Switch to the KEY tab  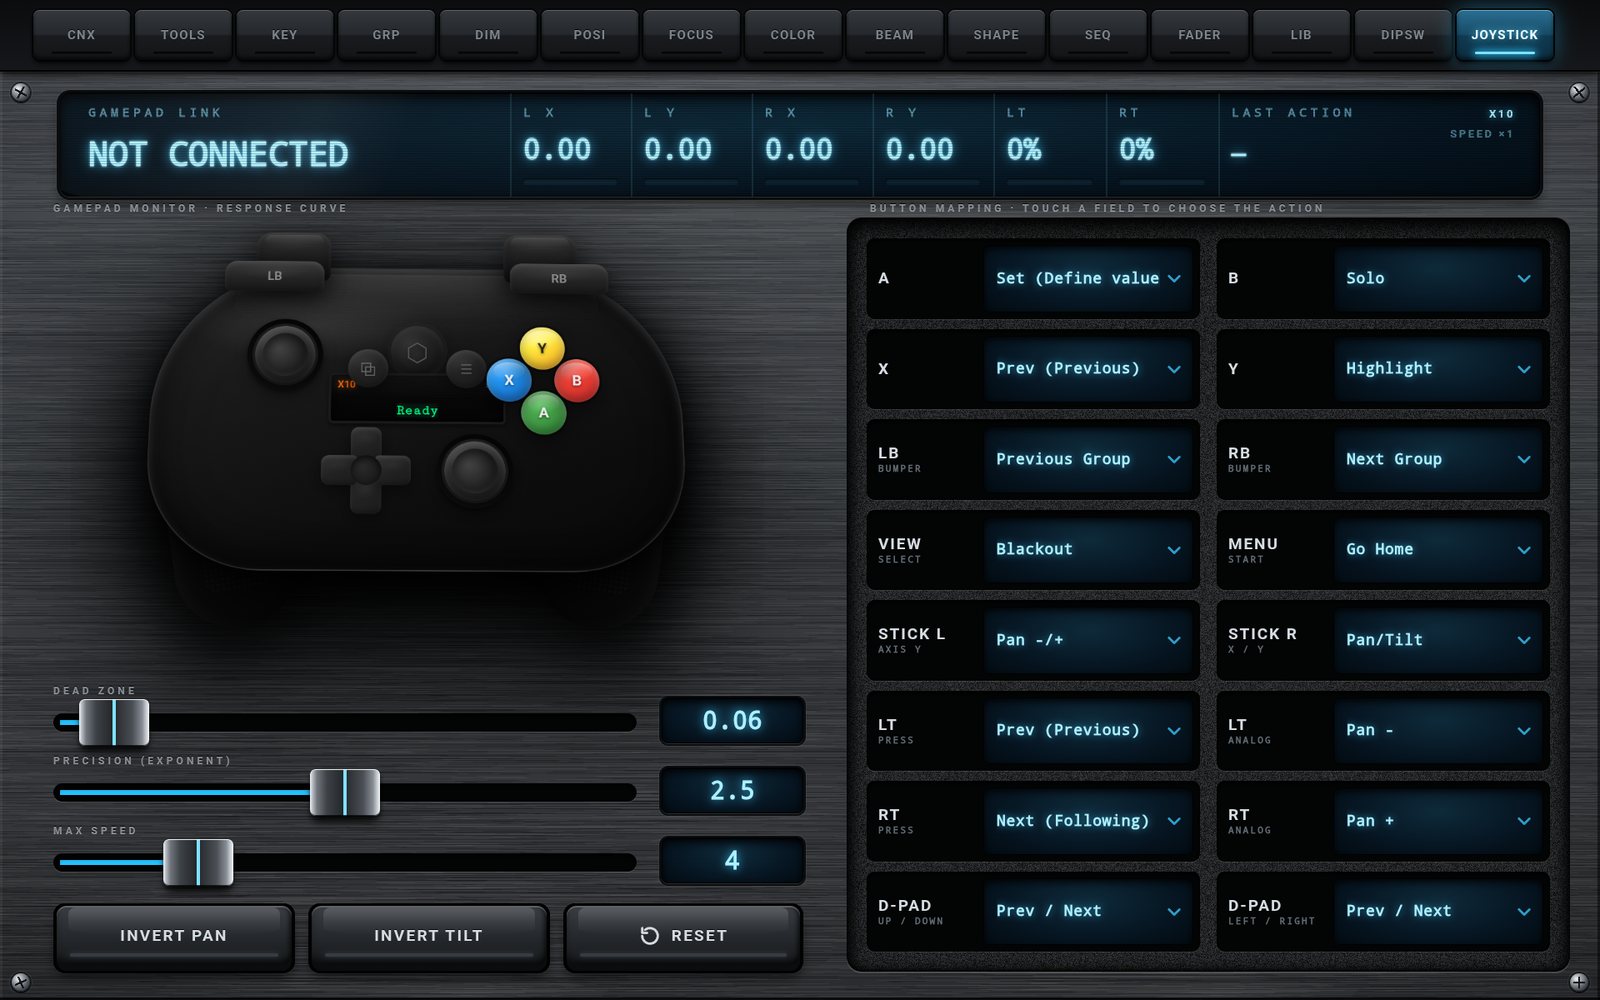pyautogui.click(x=285, y=35)
